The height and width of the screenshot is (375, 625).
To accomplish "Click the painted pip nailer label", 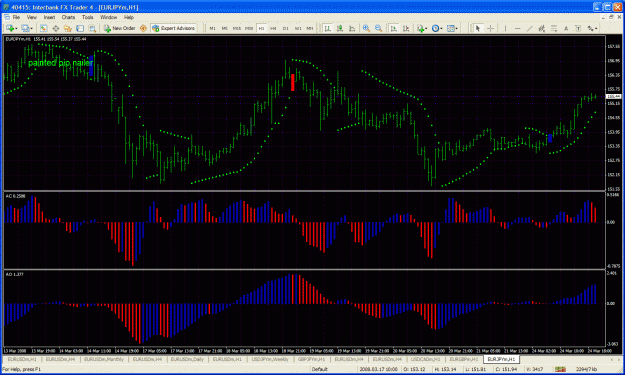I will pos(60,63).
